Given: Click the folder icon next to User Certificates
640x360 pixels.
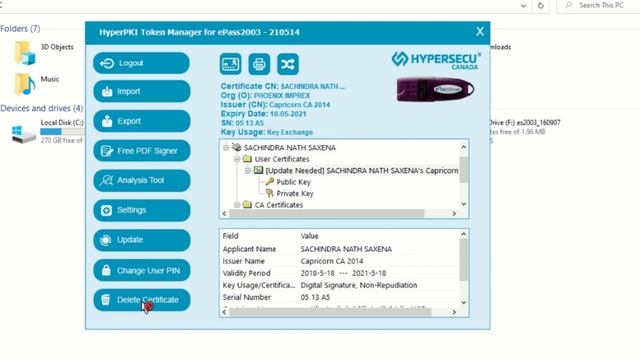Looking at the screenshot, I should 247,158.
